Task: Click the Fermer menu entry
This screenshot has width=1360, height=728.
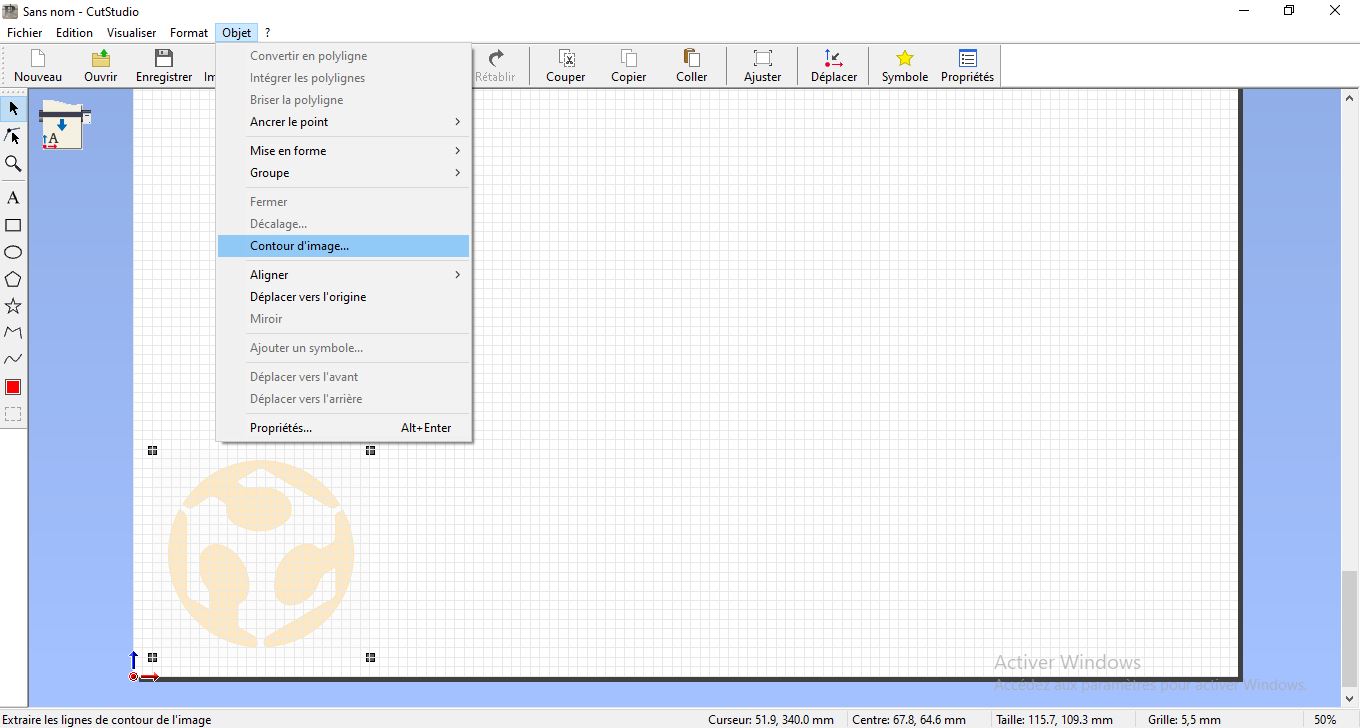Action: 343,202
